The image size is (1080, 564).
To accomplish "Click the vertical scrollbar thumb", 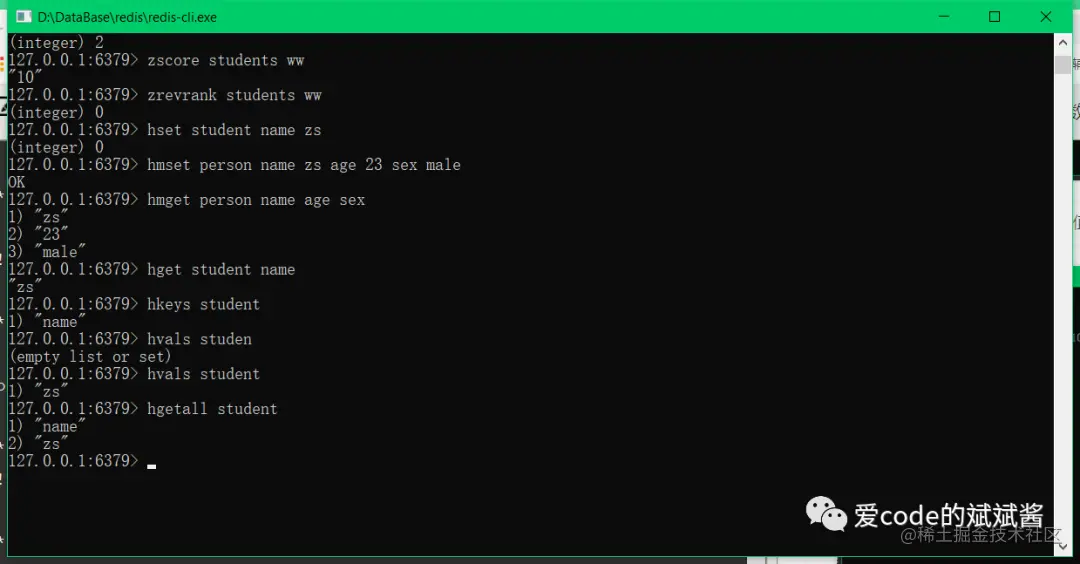I will point(1062,65).
